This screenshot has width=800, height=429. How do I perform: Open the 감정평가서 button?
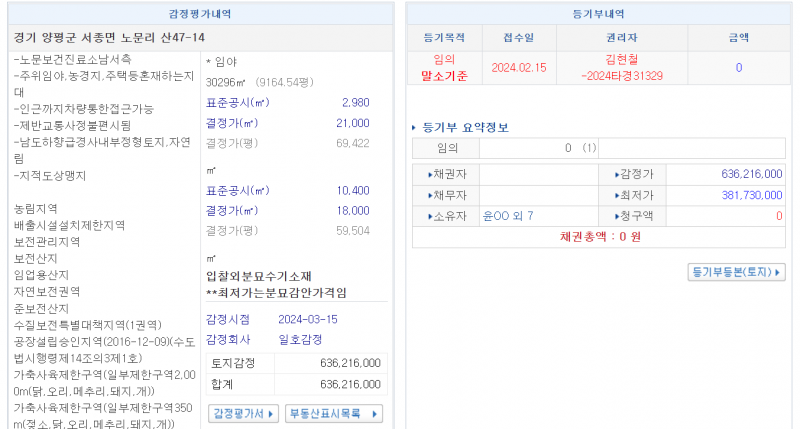pos(243,413)
